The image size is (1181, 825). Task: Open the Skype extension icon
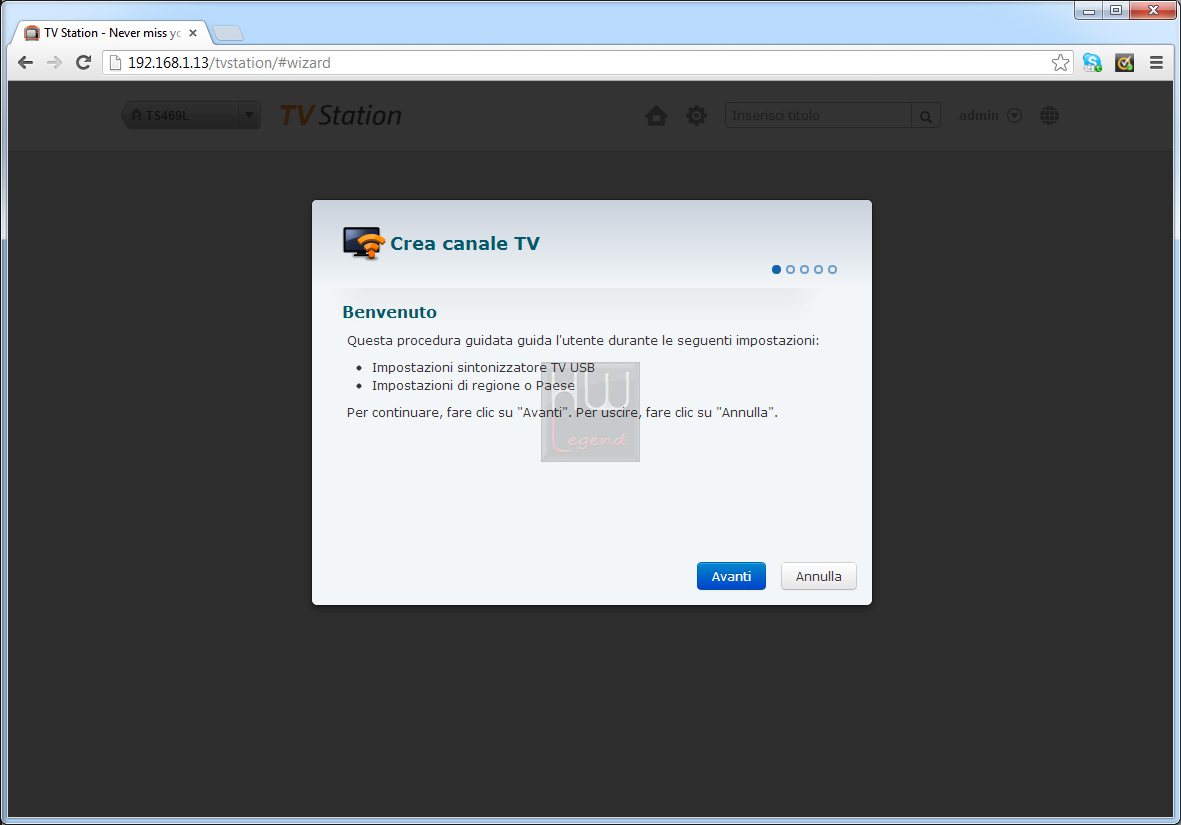(1092, 63)
